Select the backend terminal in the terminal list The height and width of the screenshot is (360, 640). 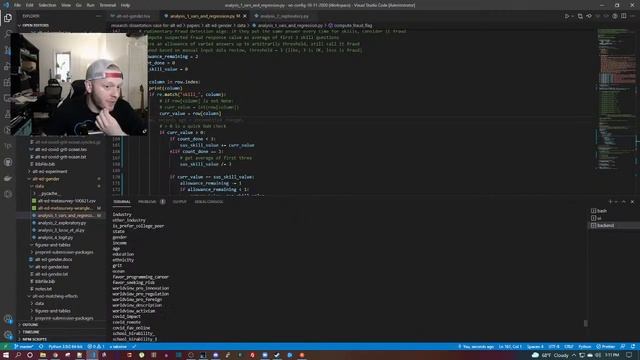[614, 225]
